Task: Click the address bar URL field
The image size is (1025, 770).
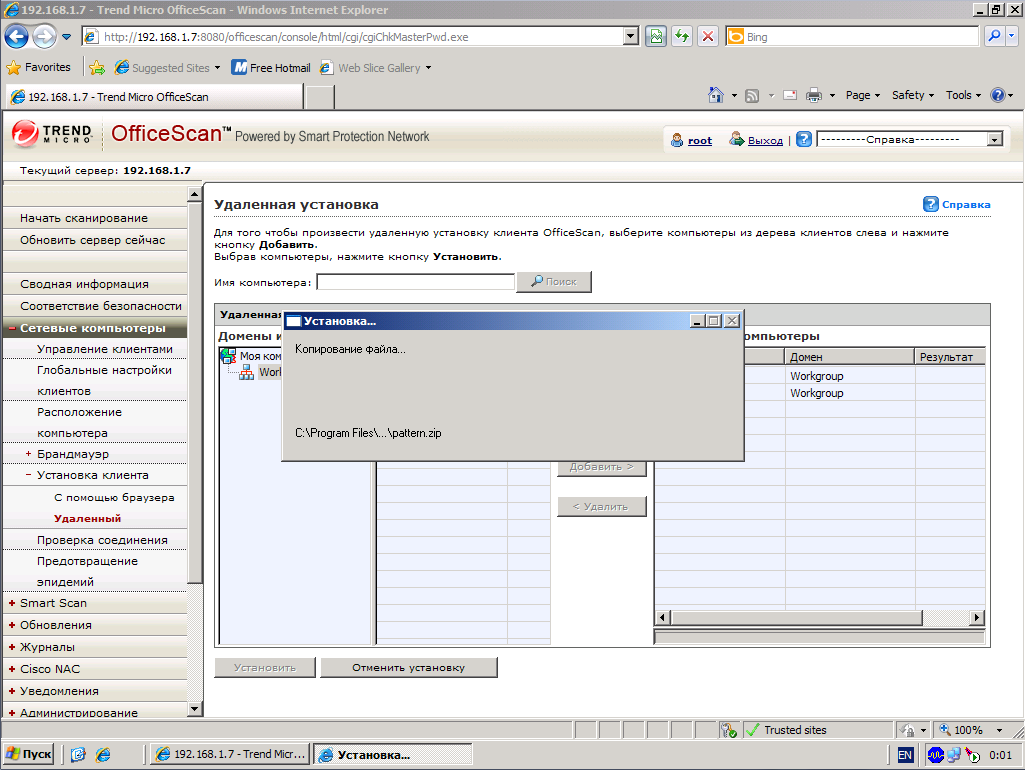Action: click(x=353, y=37)
